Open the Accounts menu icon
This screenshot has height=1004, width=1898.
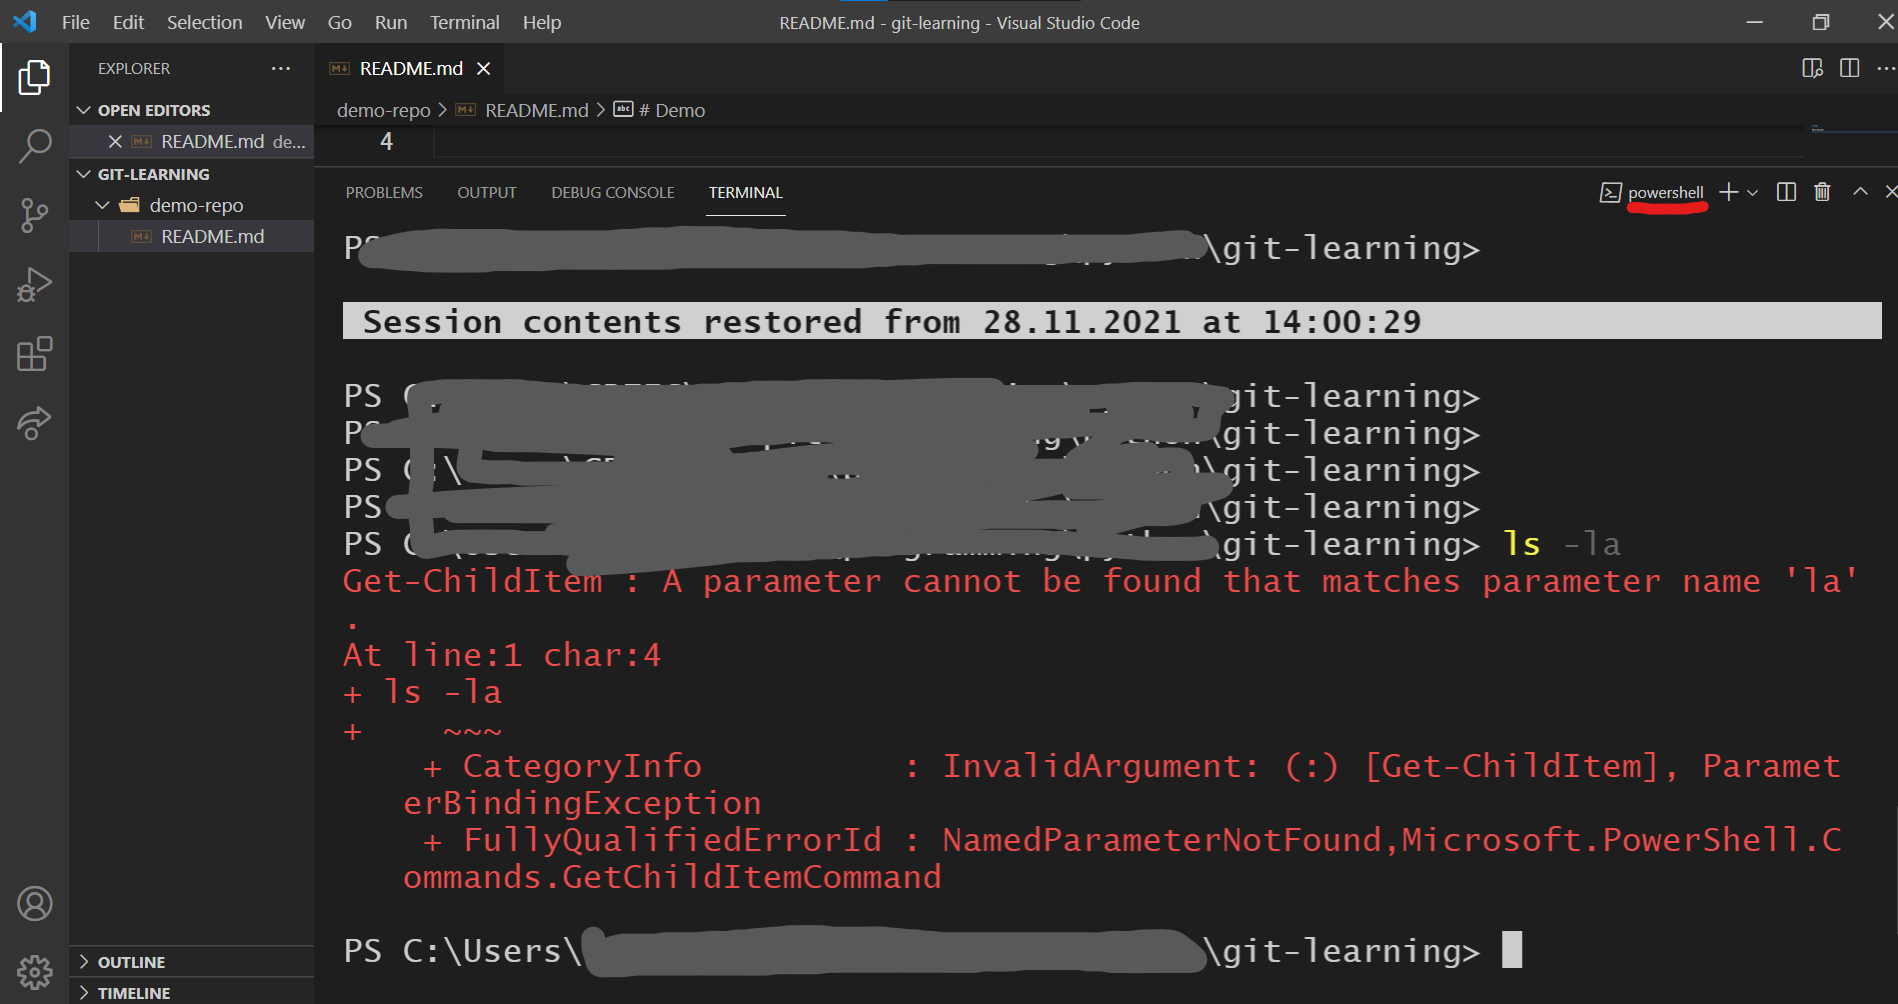click(x=34, y=904)
